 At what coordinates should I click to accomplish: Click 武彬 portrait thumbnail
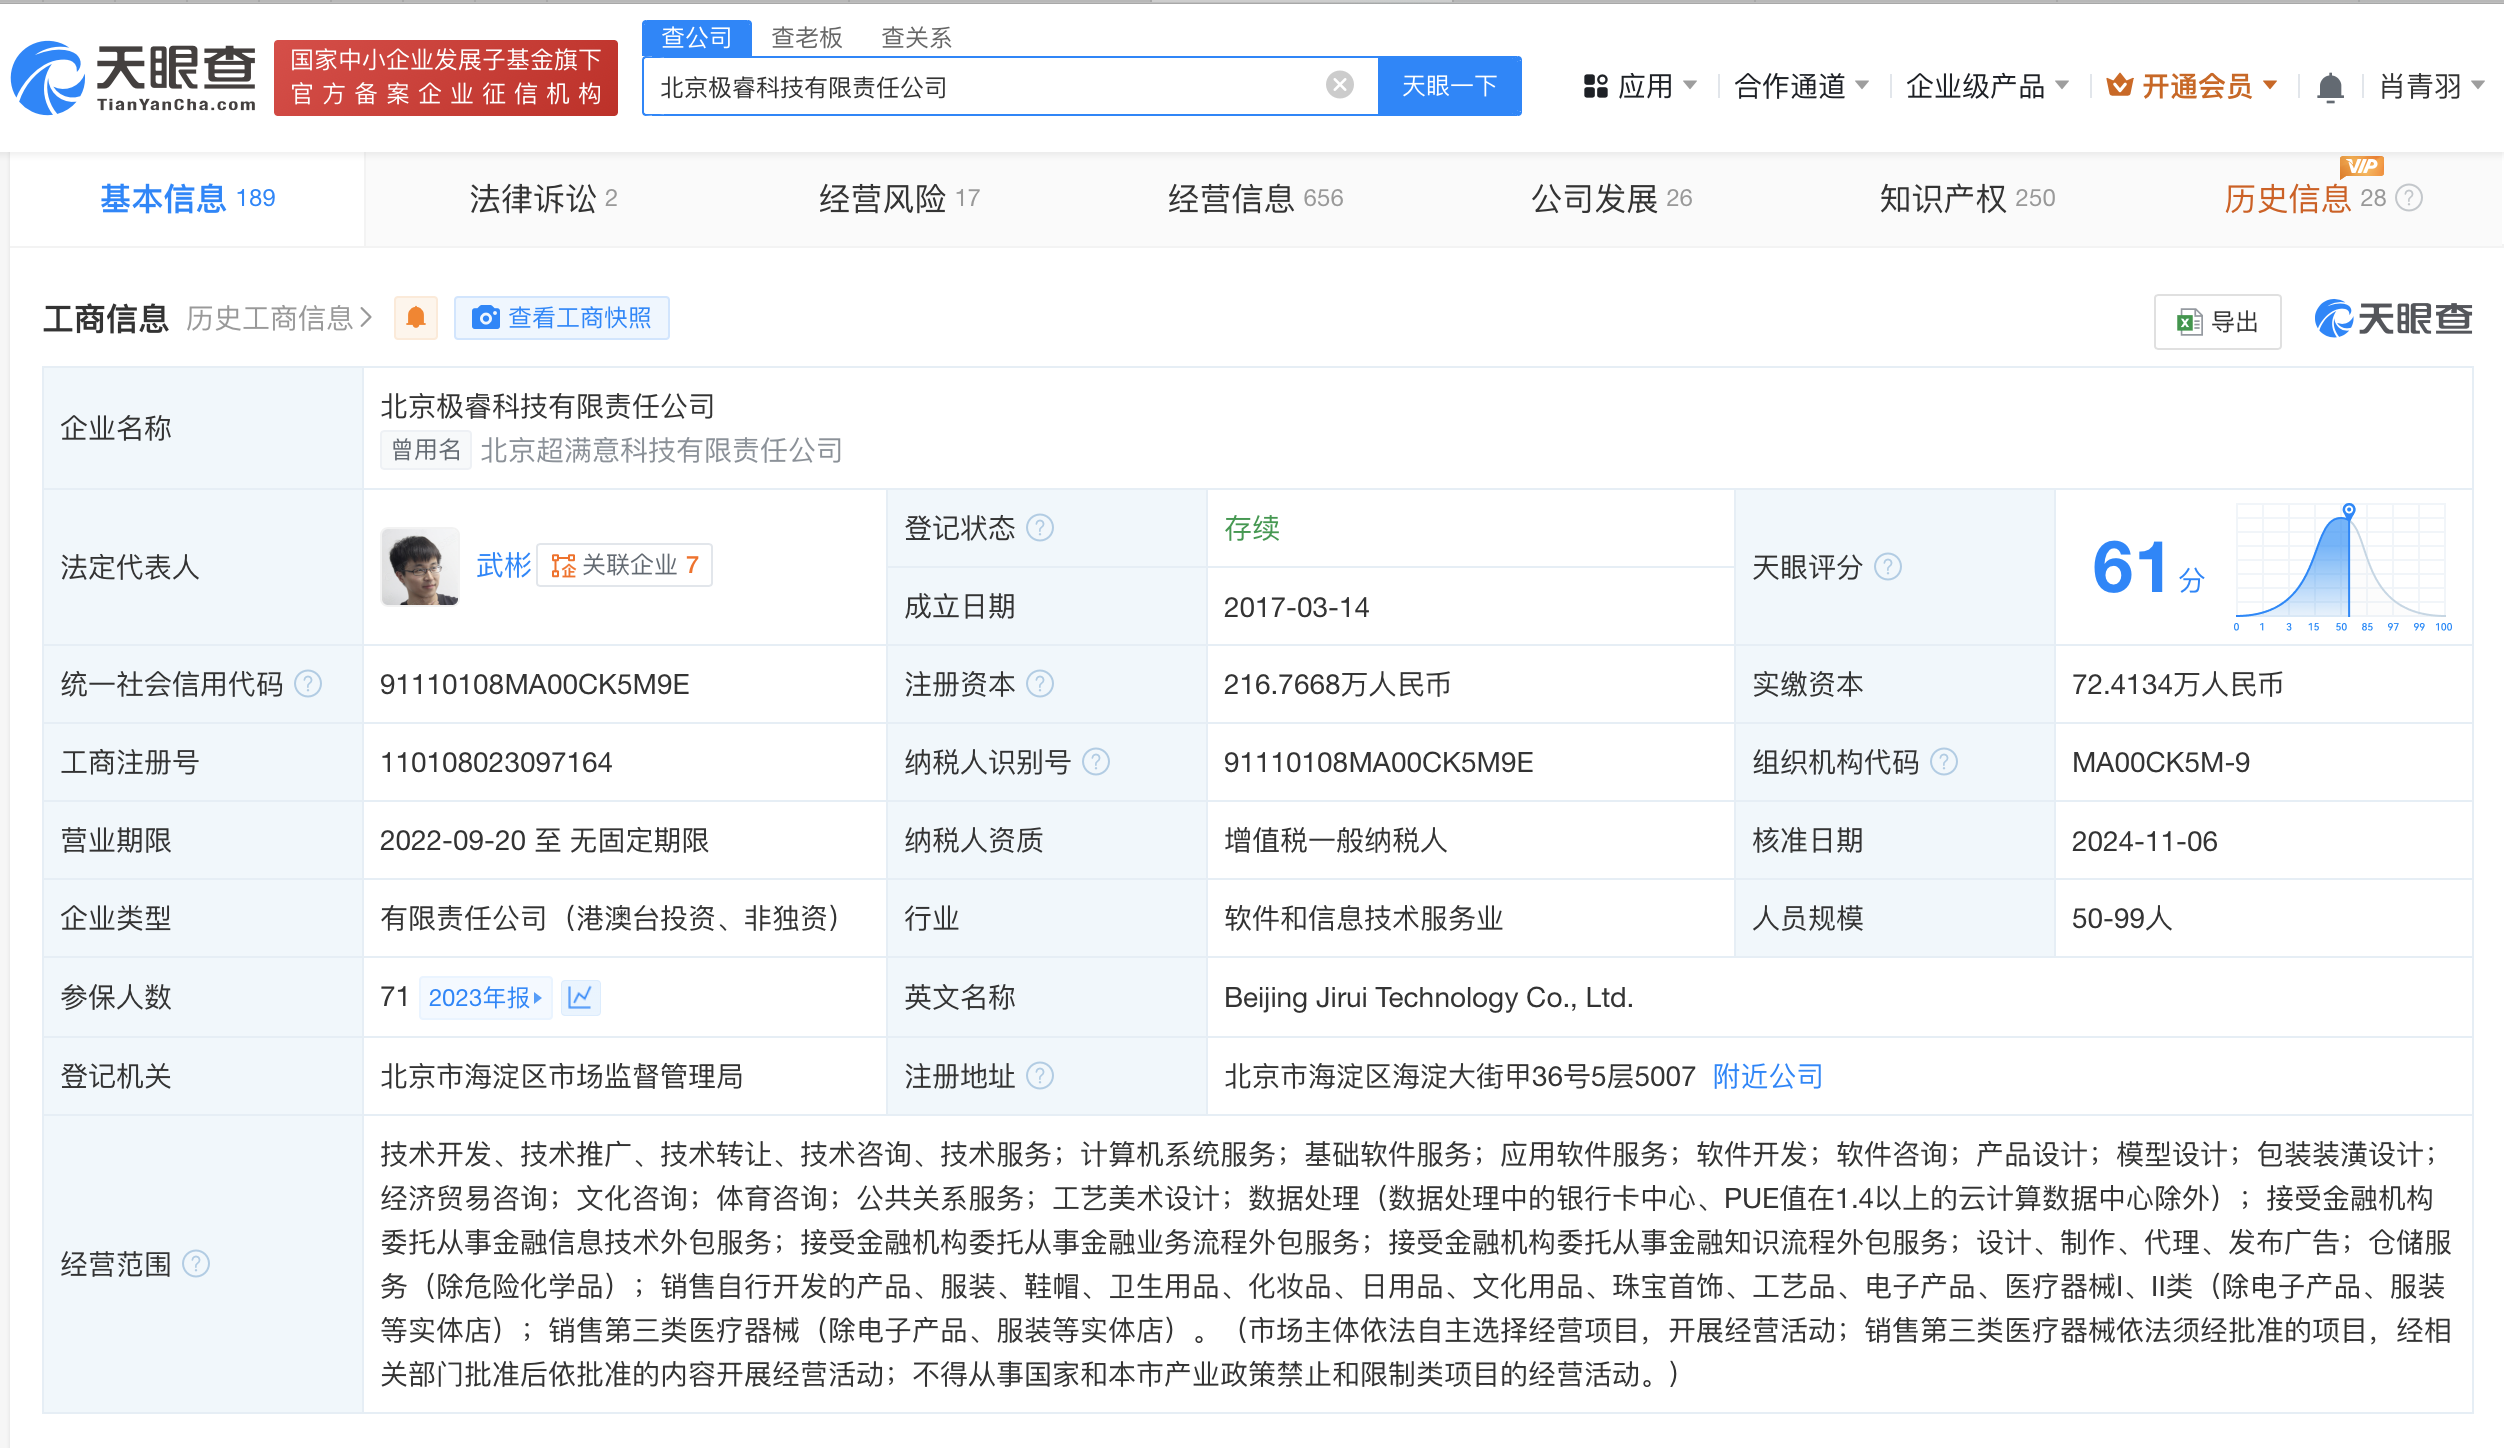(420, 566)
